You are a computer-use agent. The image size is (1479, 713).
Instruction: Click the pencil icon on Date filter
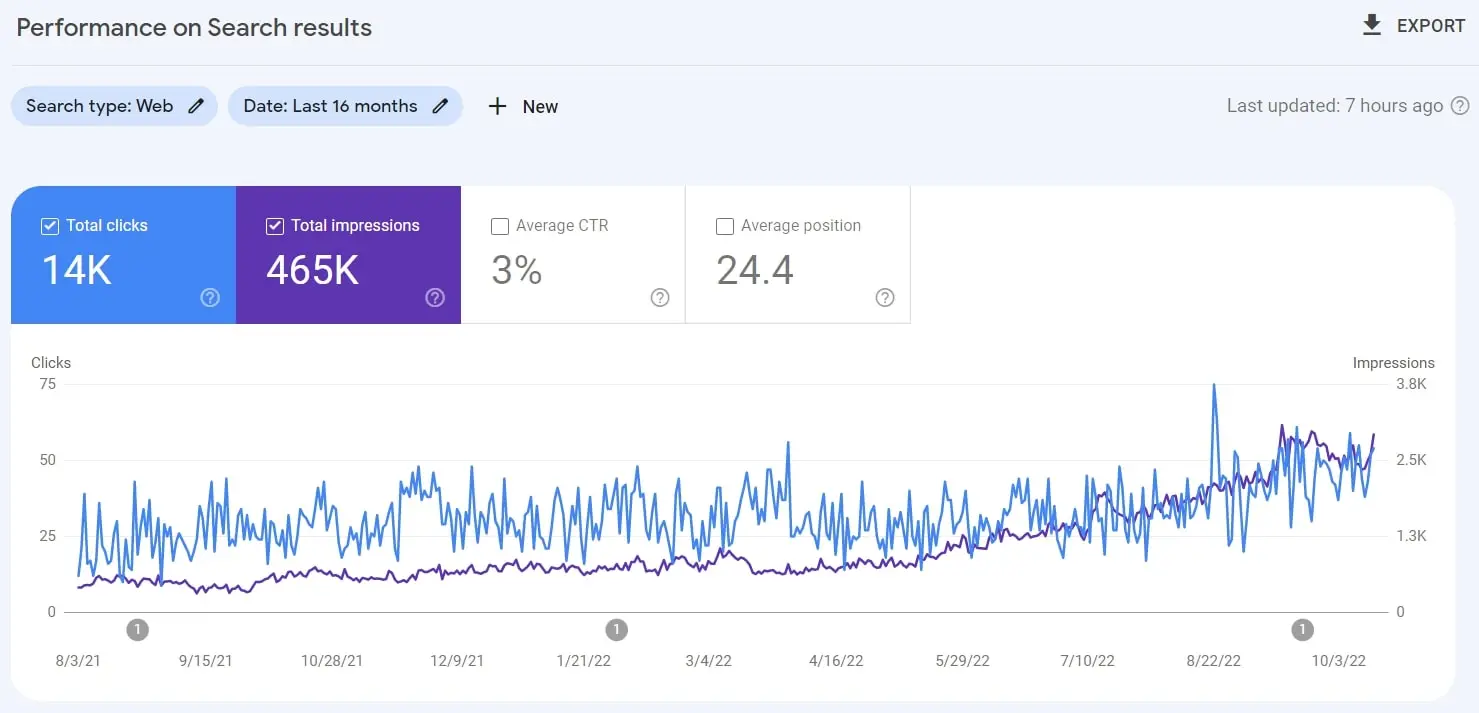point(440,105)
